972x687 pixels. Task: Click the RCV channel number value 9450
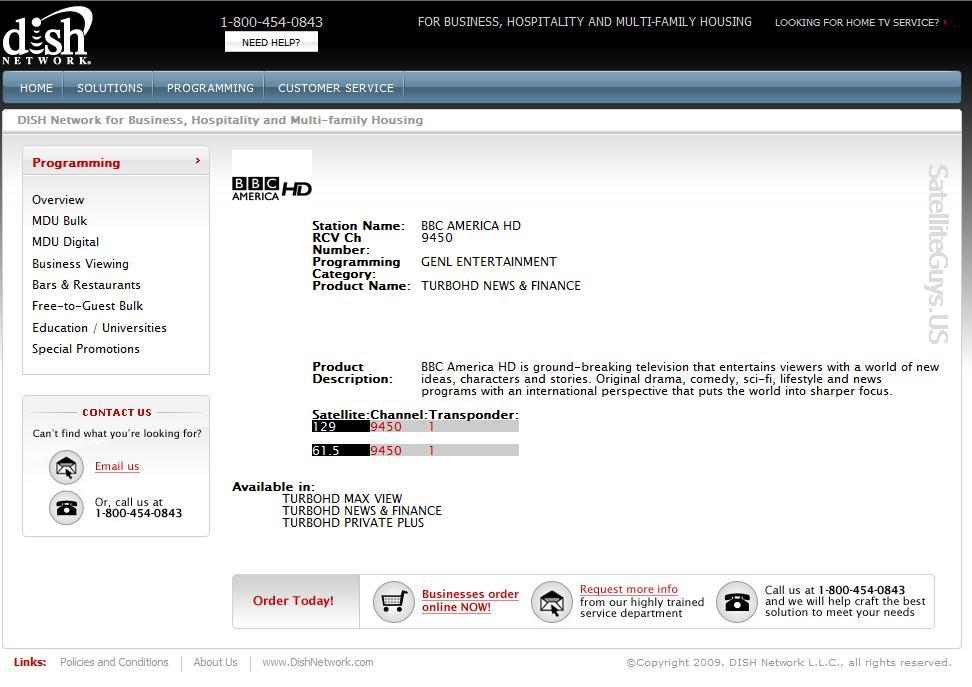[x=437, y=237]
